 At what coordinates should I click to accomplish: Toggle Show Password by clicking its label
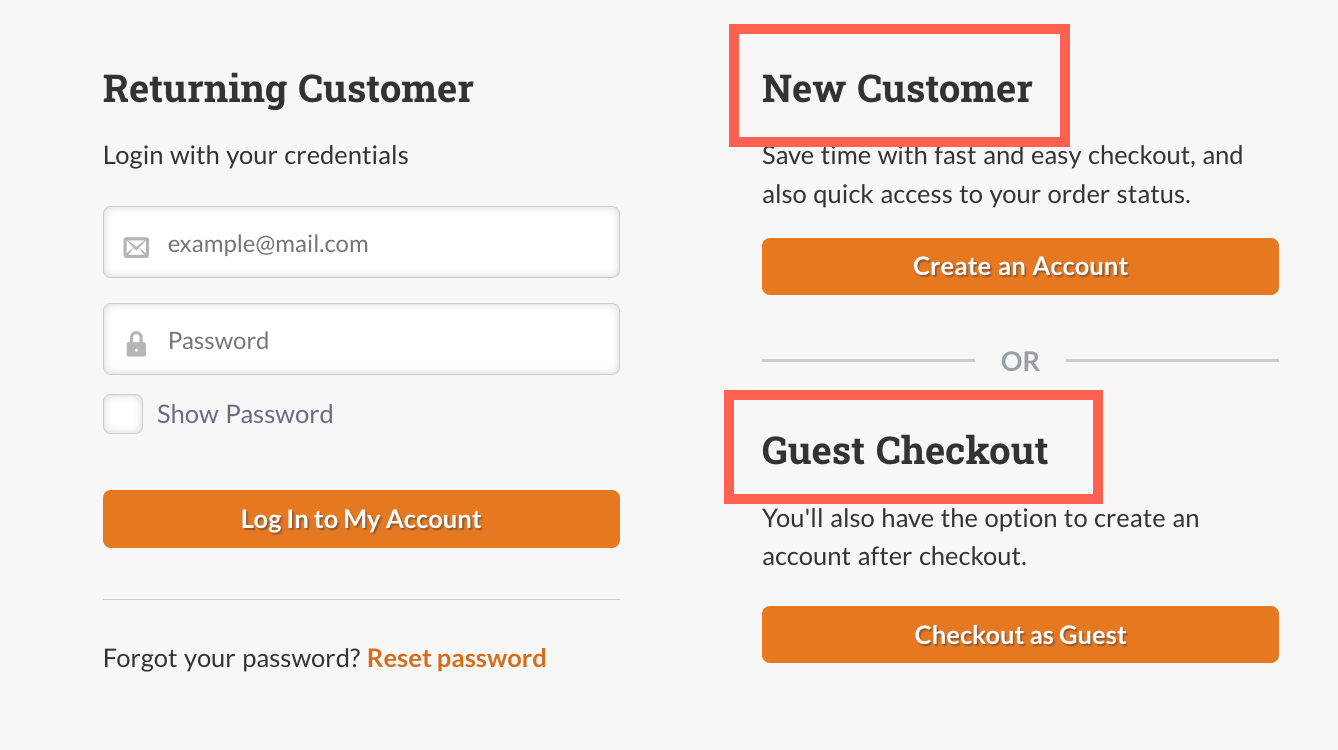244,413
